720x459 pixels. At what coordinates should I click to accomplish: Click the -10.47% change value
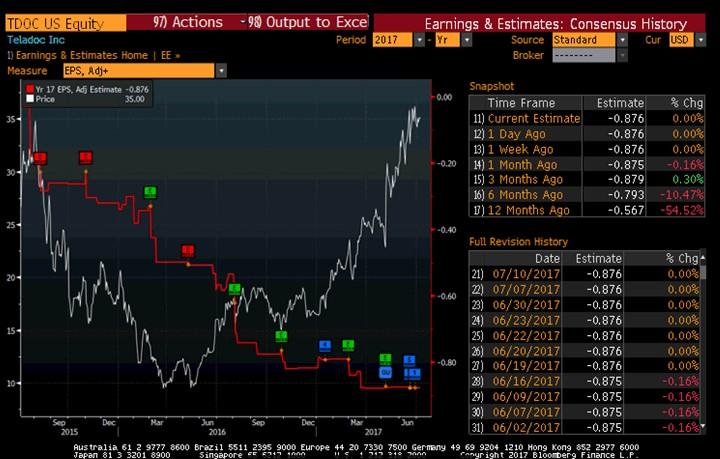point(681,195)
